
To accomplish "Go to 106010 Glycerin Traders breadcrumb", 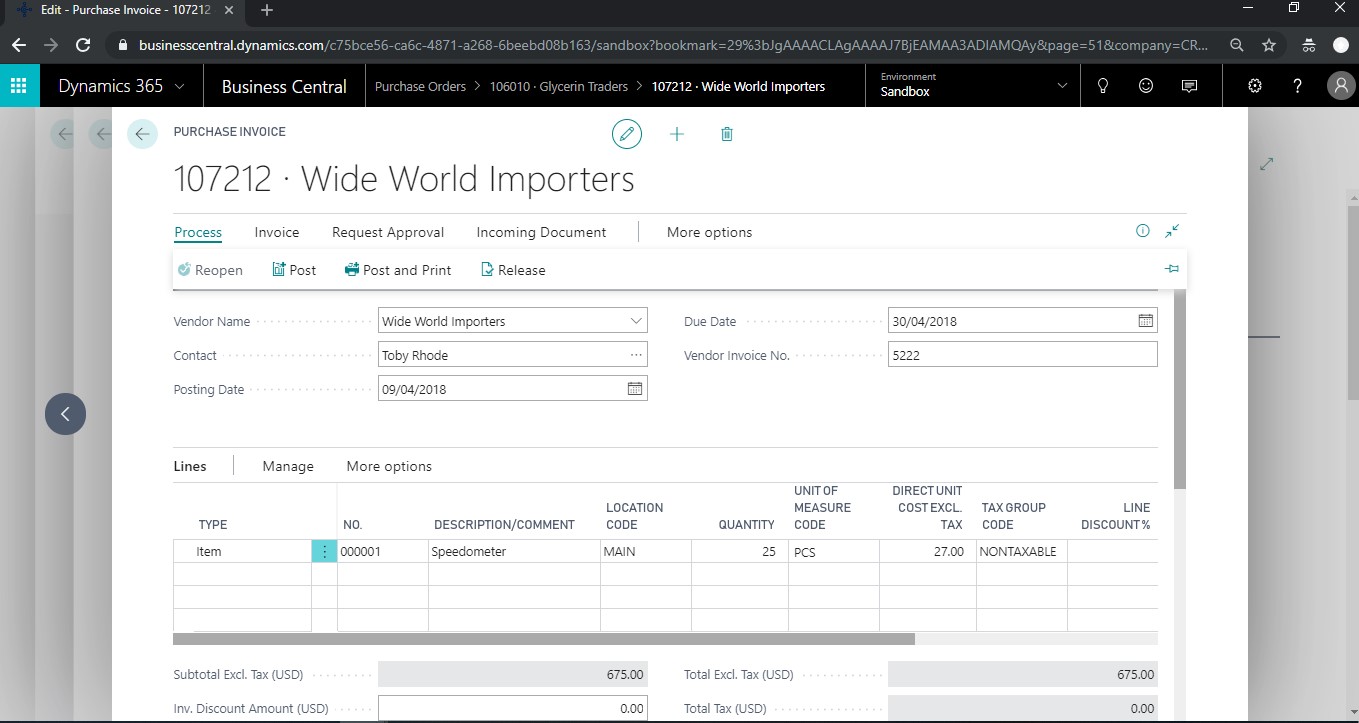I will click(558, 86).
